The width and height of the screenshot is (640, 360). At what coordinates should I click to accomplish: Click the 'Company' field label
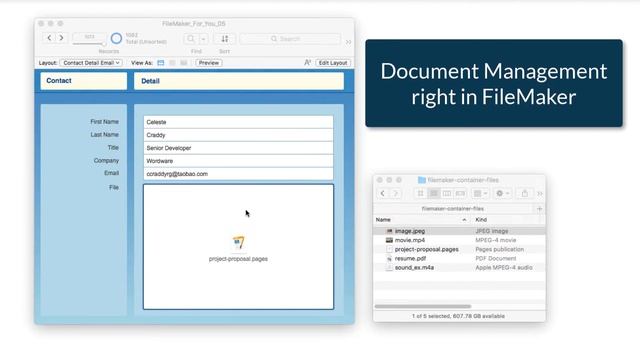(x=106, y=160)
